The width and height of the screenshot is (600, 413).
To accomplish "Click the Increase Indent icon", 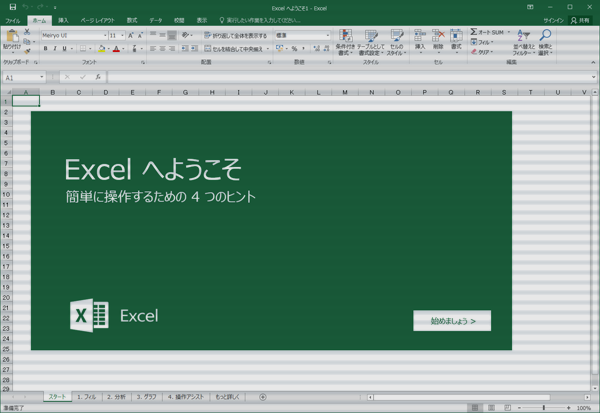I will click(194, 49).
